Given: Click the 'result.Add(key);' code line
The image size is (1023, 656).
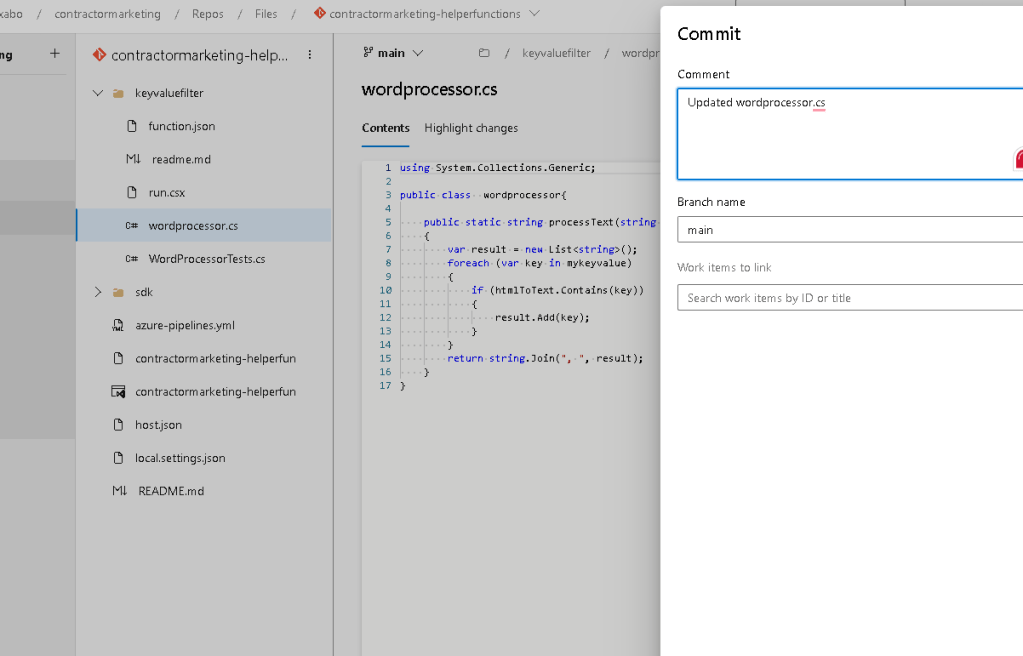Looking at the screenshot, I should point(542,317).
